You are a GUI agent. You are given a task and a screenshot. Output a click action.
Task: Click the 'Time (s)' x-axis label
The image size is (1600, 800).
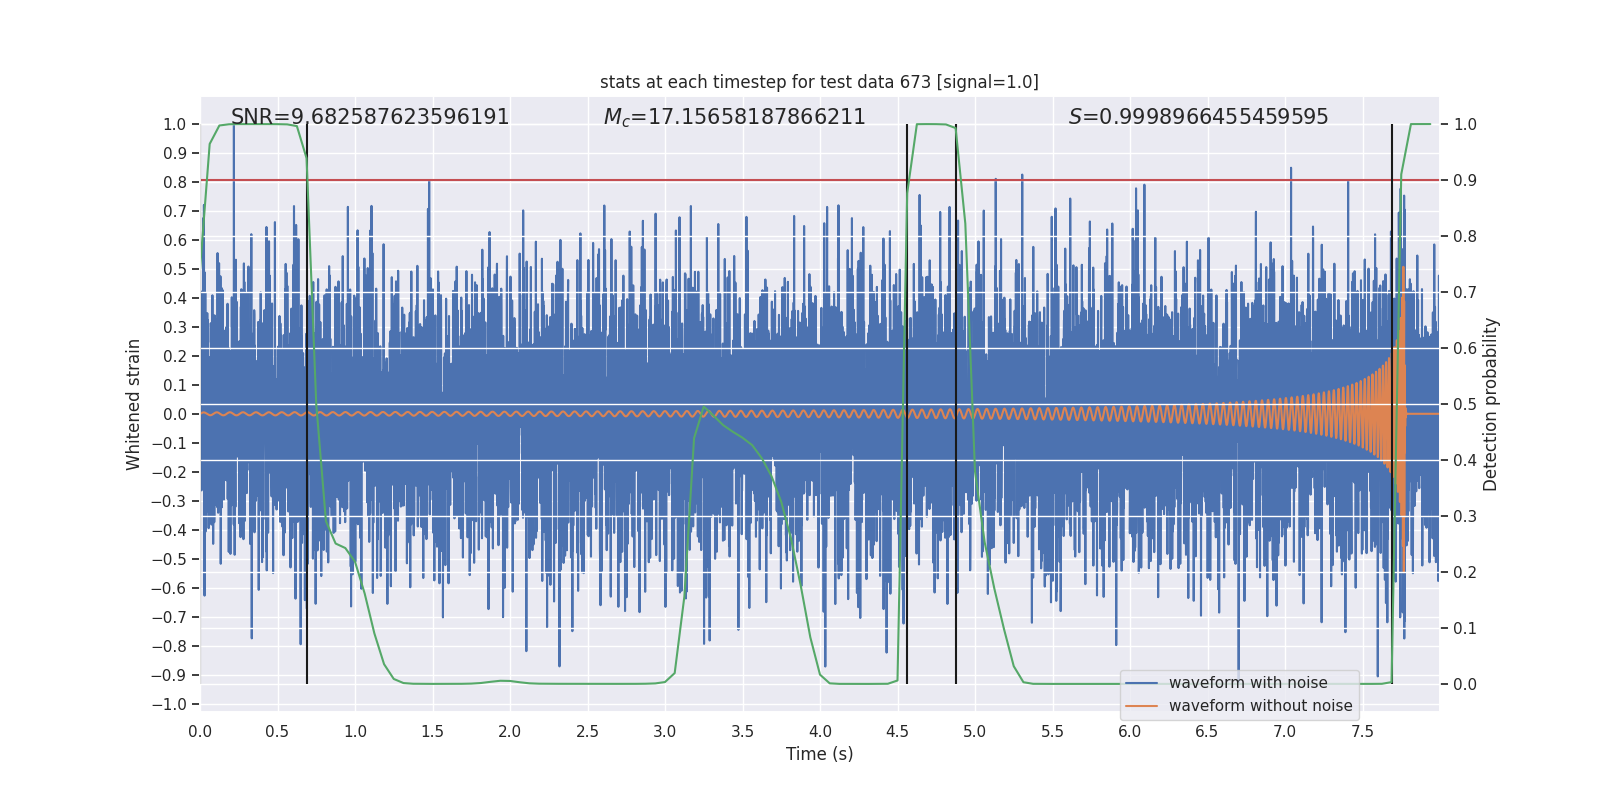click(x=819, y=754)
